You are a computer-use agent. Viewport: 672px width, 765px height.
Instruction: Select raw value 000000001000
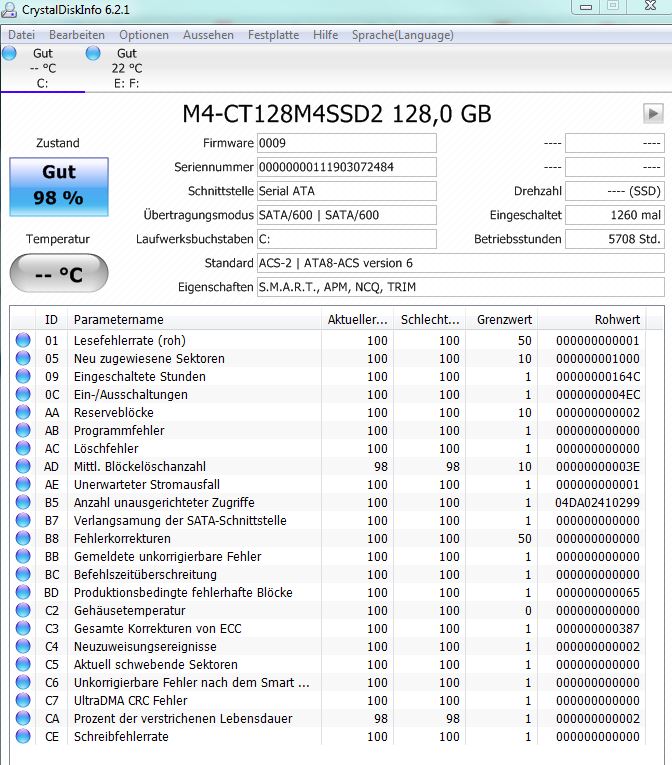point(598,359)
